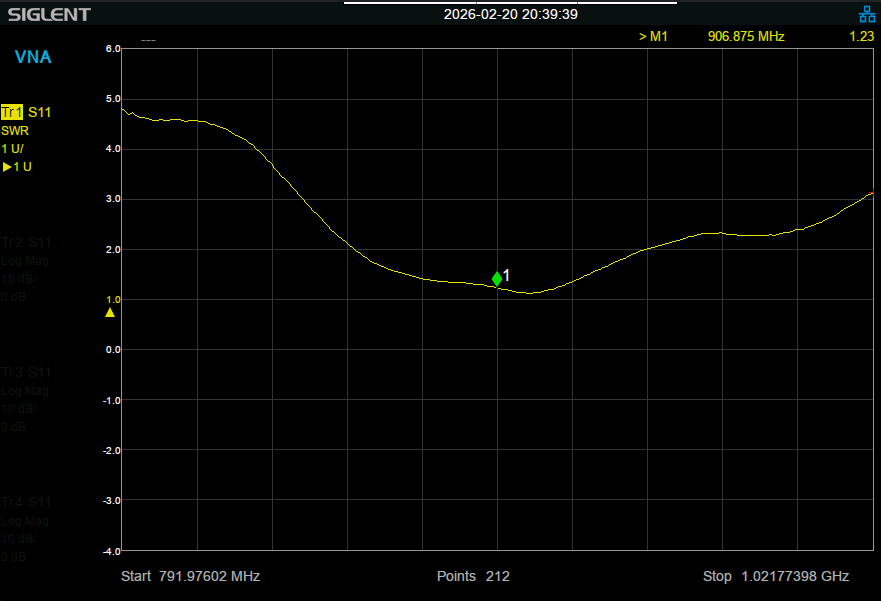Screen dimensions: 881x601
Task: Open the SWR format selector for Tr1
Action: [x=15, y=131]
